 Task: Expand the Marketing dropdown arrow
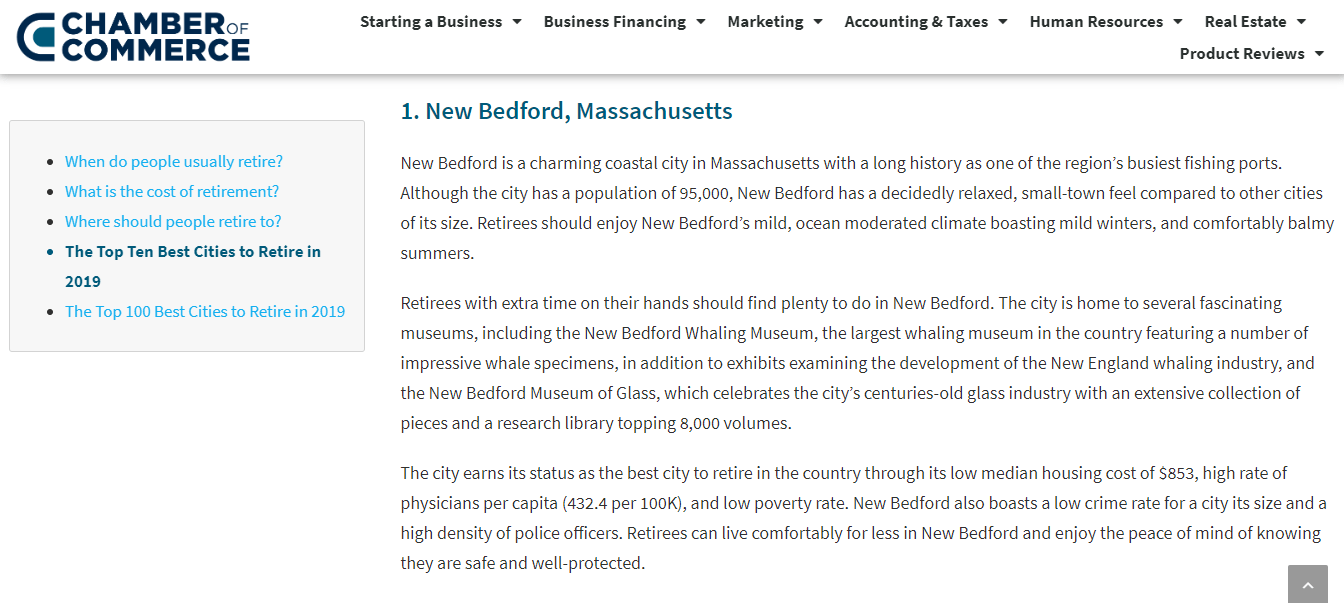pos(818,22)
